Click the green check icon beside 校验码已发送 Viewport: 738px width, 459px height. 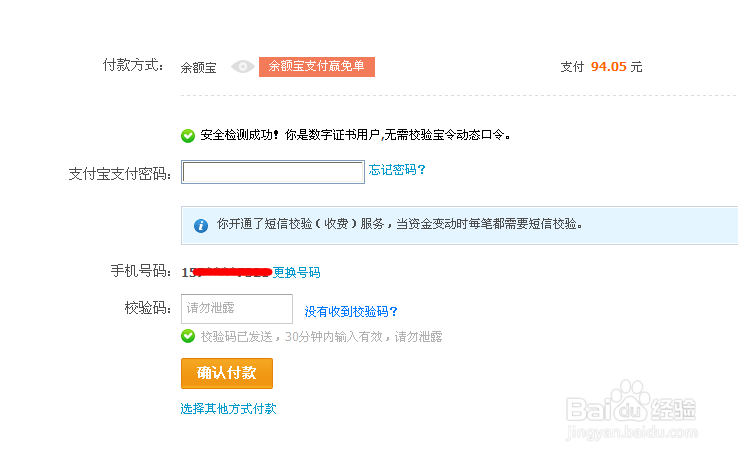(188, 336)
